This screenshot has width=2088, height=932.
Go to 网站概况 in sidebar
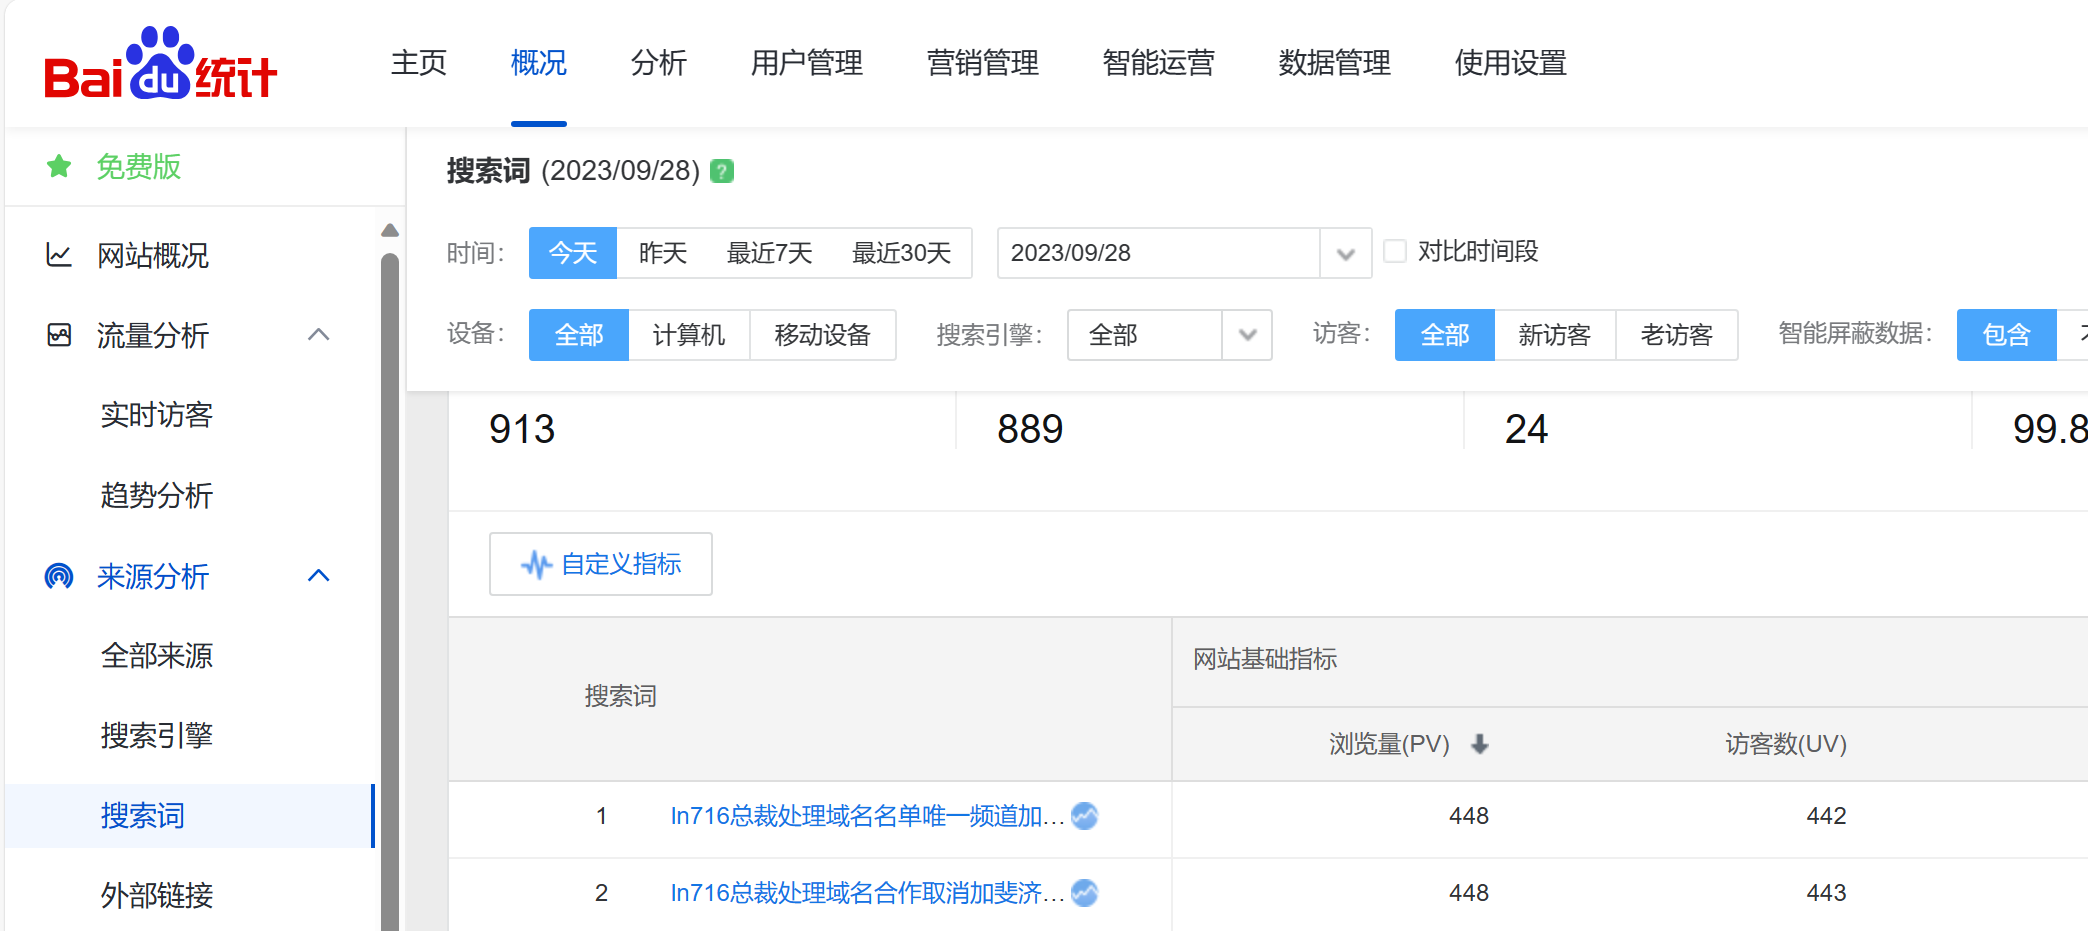(x=153, y=256)
